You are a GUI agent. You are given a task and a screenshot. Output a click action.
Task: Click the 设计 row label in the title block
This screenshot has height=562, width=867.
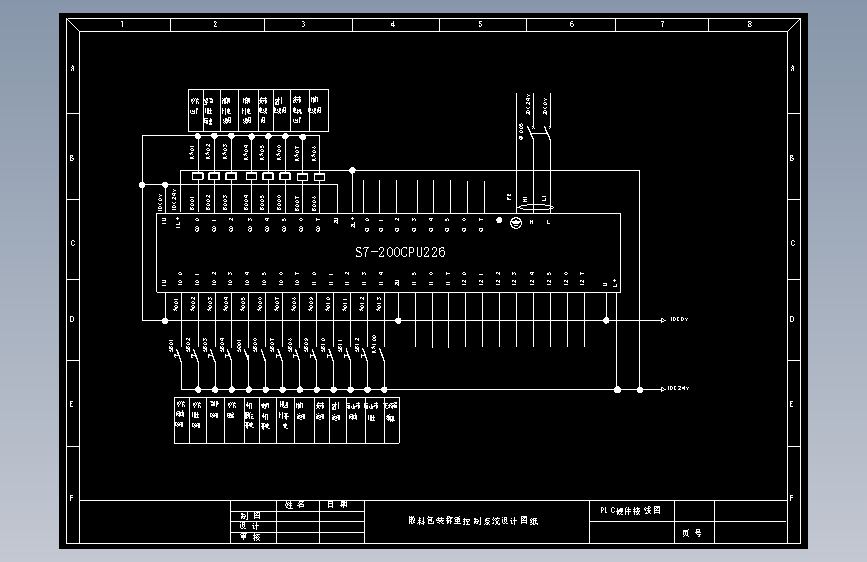click(x=249, y=526)
